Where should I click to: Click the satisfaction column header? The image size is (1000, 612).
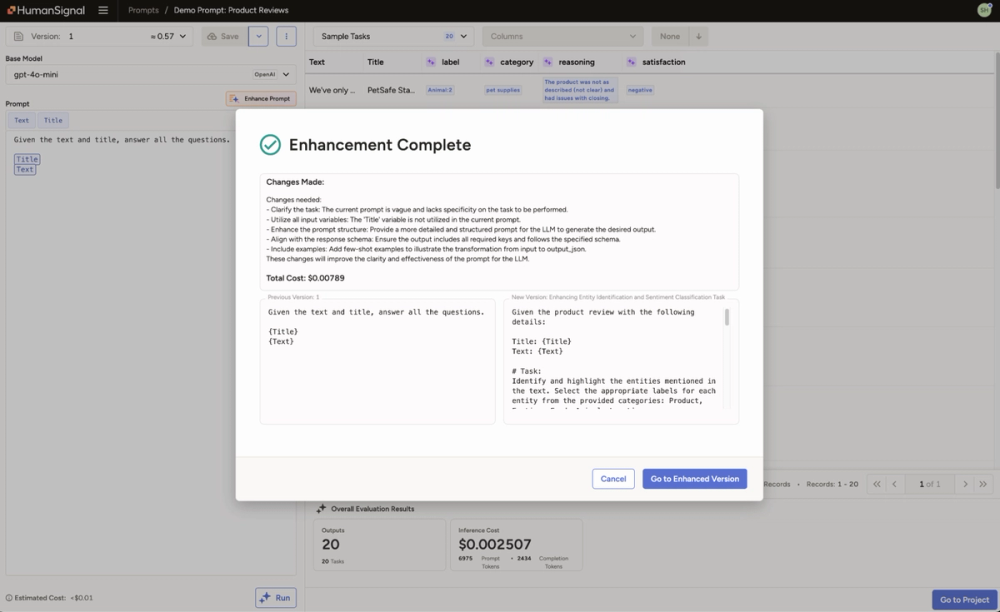pyautogui.click(x=663, y=62)
